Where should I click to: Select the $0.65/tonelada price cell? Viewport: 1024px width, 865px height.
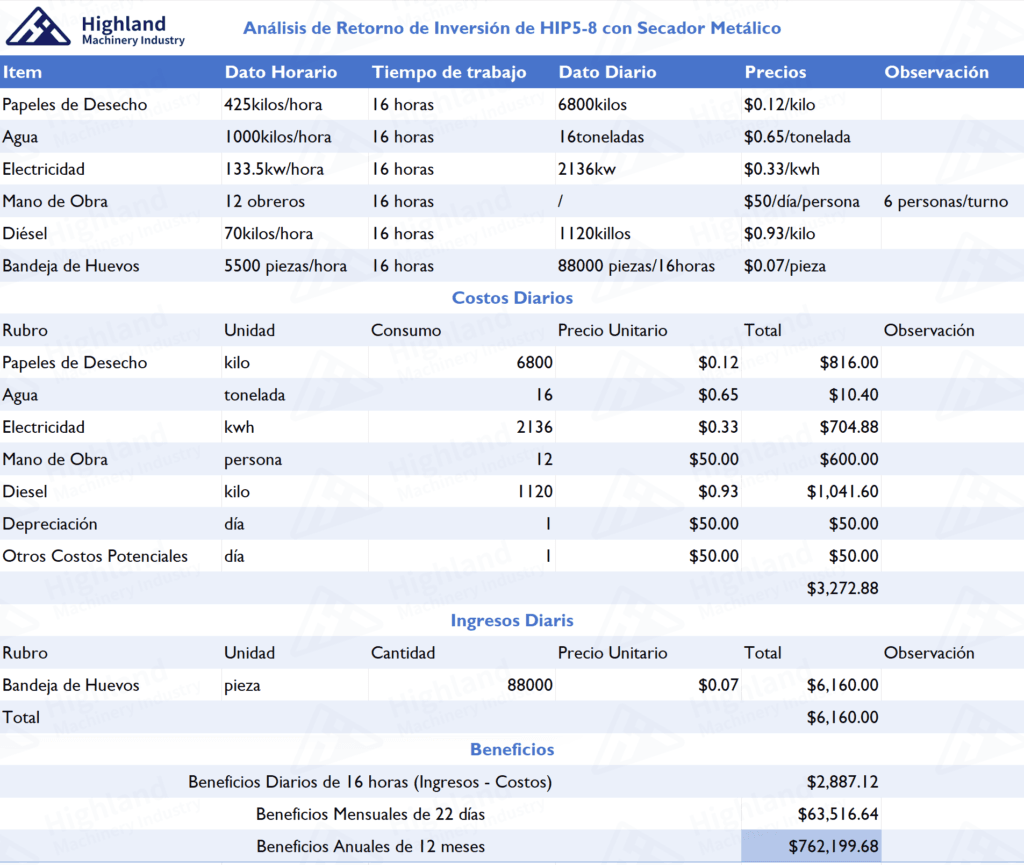click(797, 137)
